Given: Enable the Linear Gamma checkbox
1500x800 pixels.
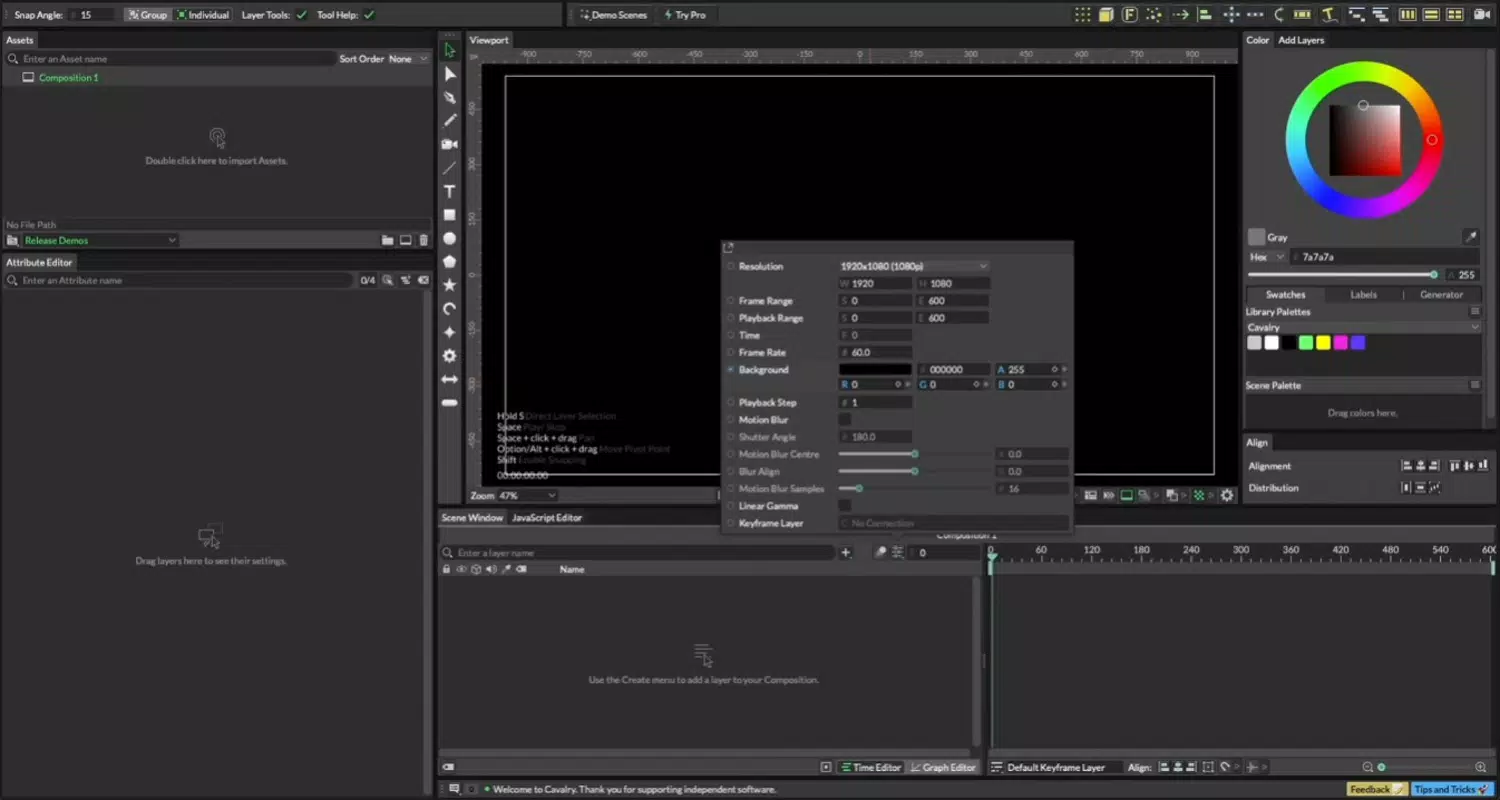Looking at the screenshot, I should tap(845, 506).
